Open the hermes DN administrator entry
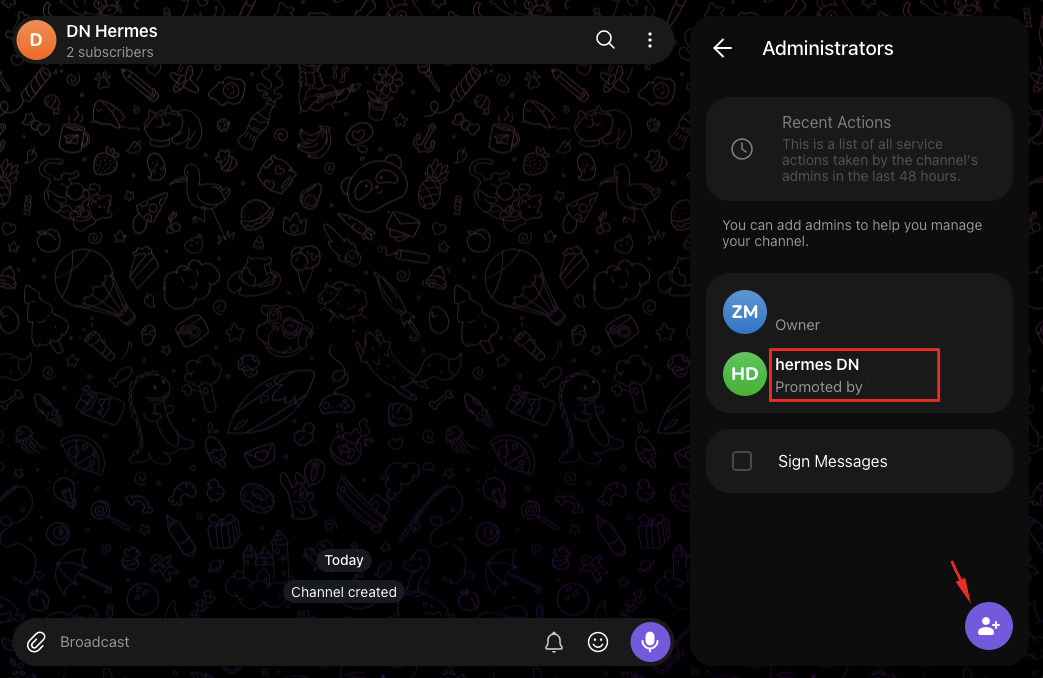Image resolution: width=1043 pixels, height=678 pixels. point(859,375)
